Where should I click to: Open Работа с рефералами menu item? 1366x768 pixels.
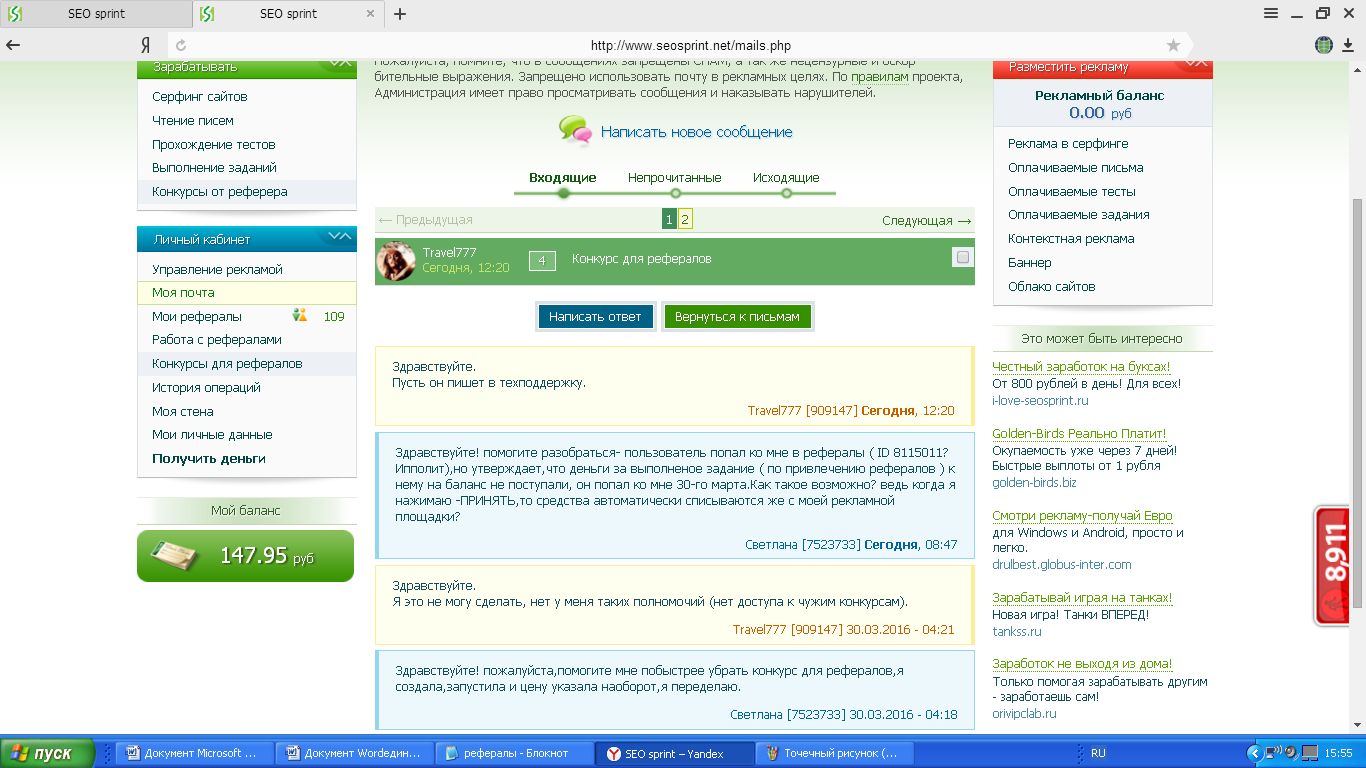coord(217,340)
